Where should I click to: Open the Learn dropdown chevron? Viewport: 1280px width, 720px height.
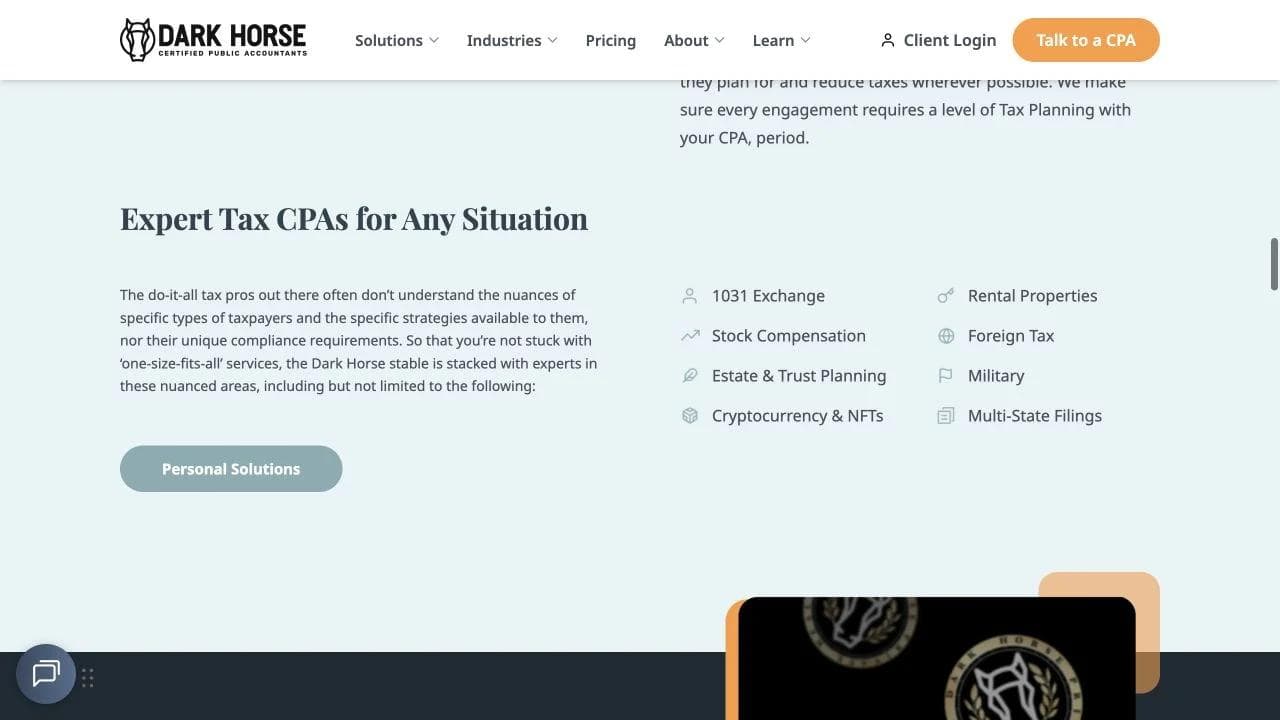coord(805,41)
